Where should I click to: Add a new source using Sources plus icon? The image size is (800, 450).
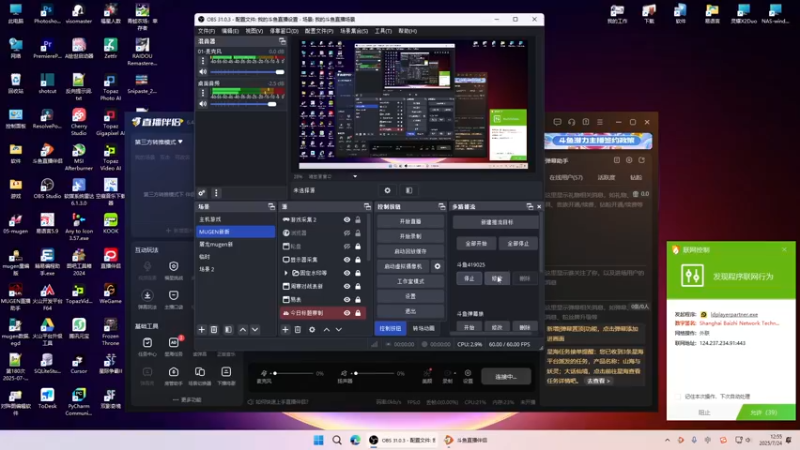(x=285, y=330)
